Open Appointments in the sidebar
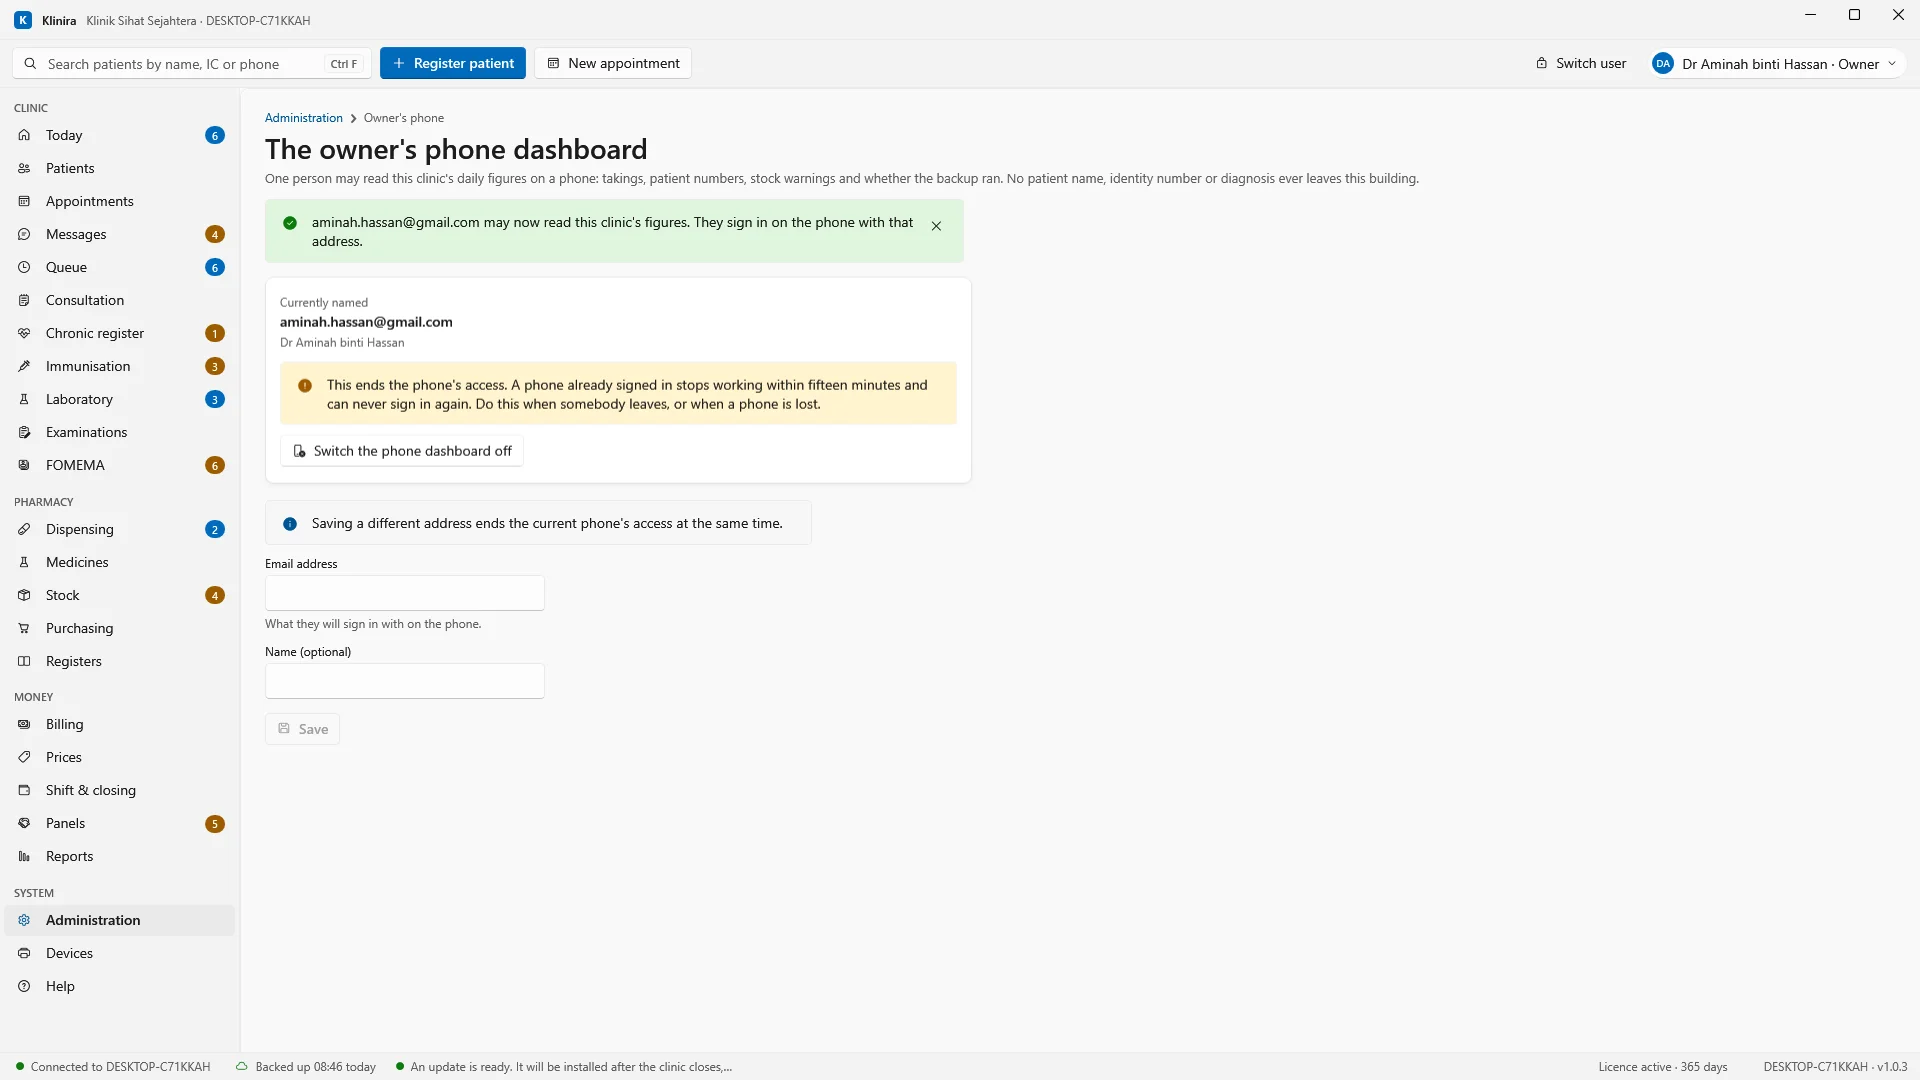1920x1080 pixels. pos(120,201)
